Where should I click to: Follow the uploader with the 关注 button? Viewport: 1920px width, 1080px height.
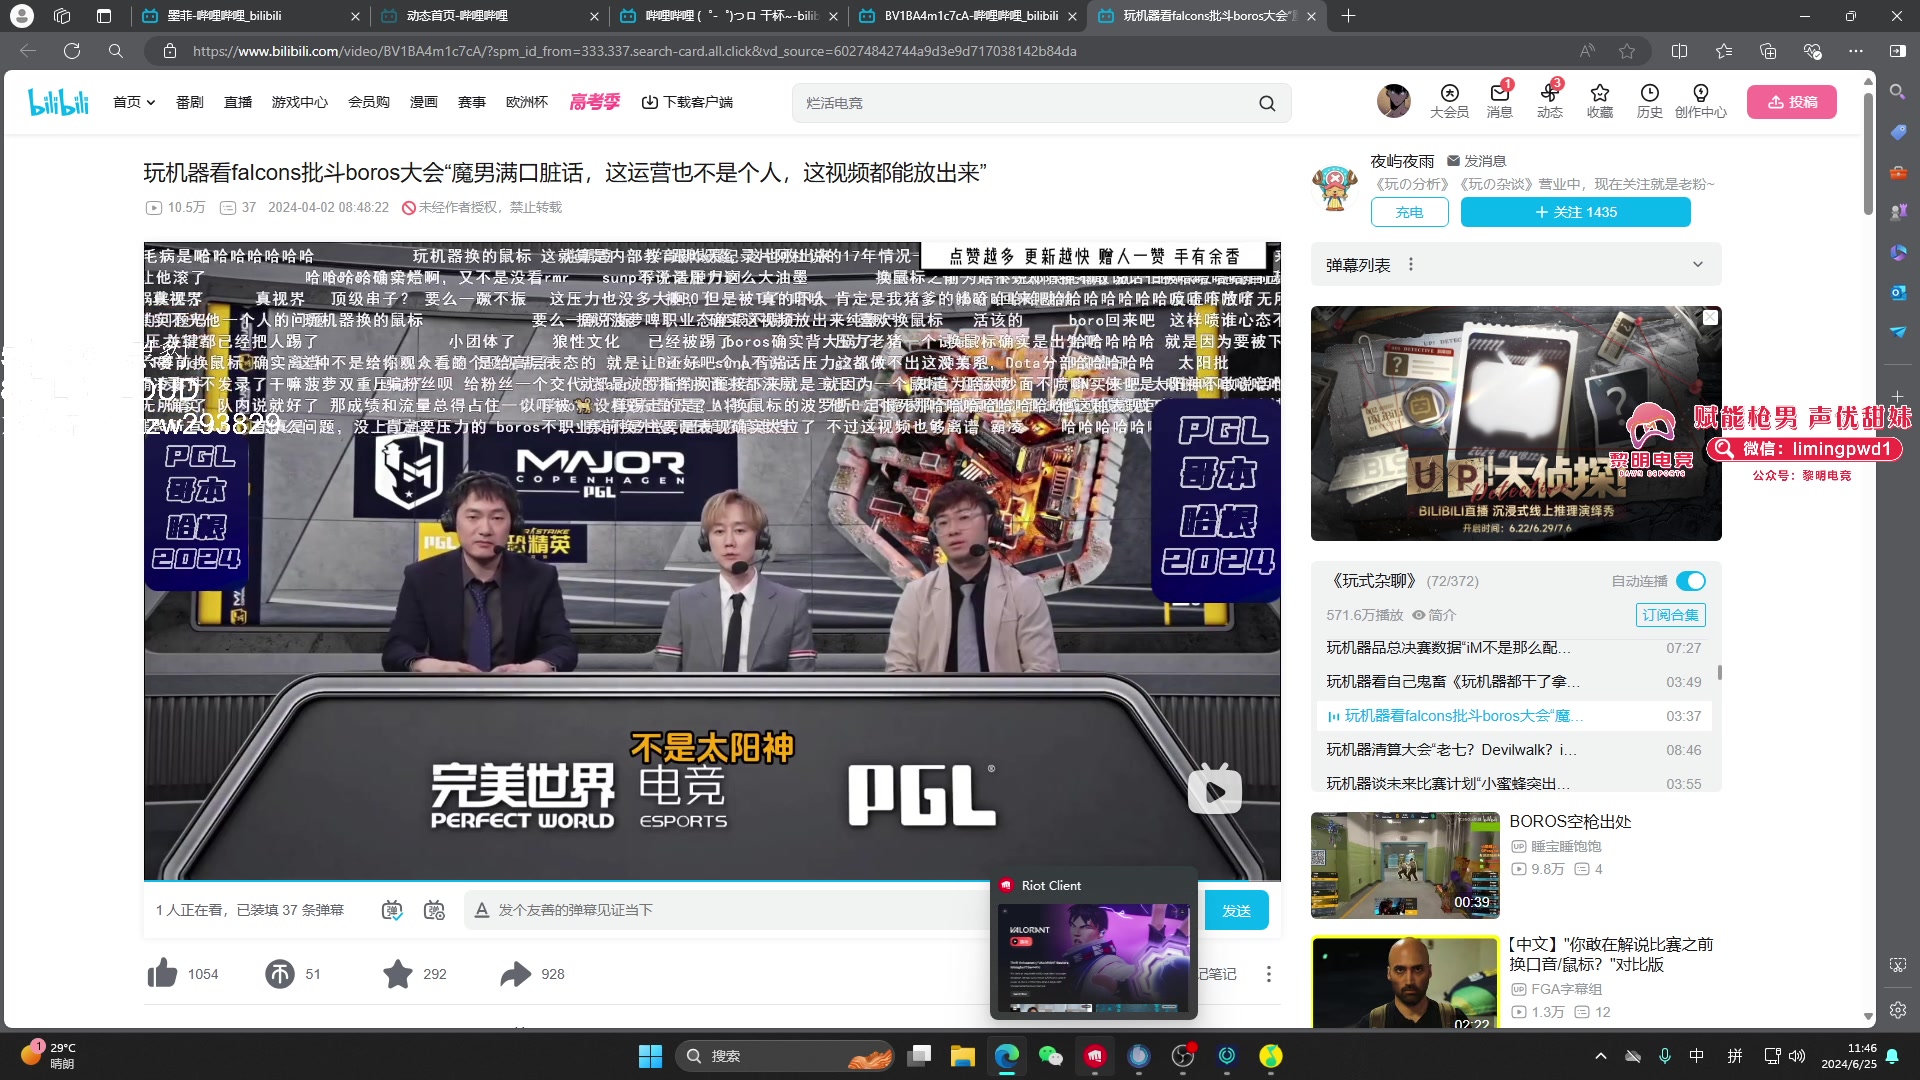1575,212
